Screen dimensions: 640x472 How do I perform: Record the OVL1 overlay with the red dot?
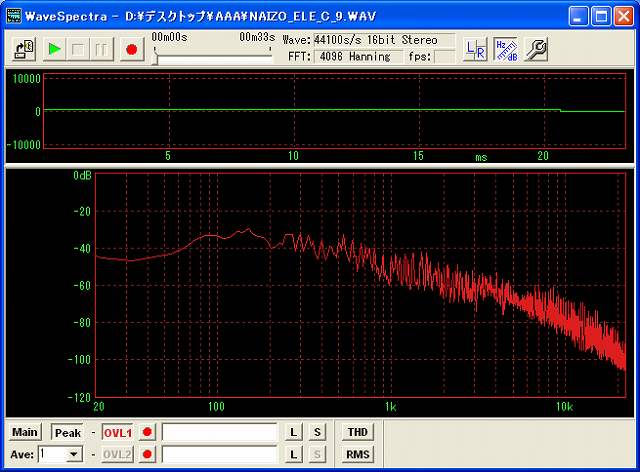click(147, 432)
